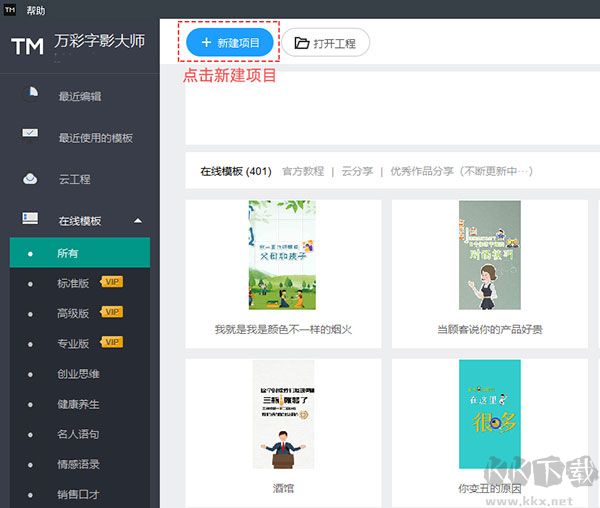Click the cloud project icon

31,178
